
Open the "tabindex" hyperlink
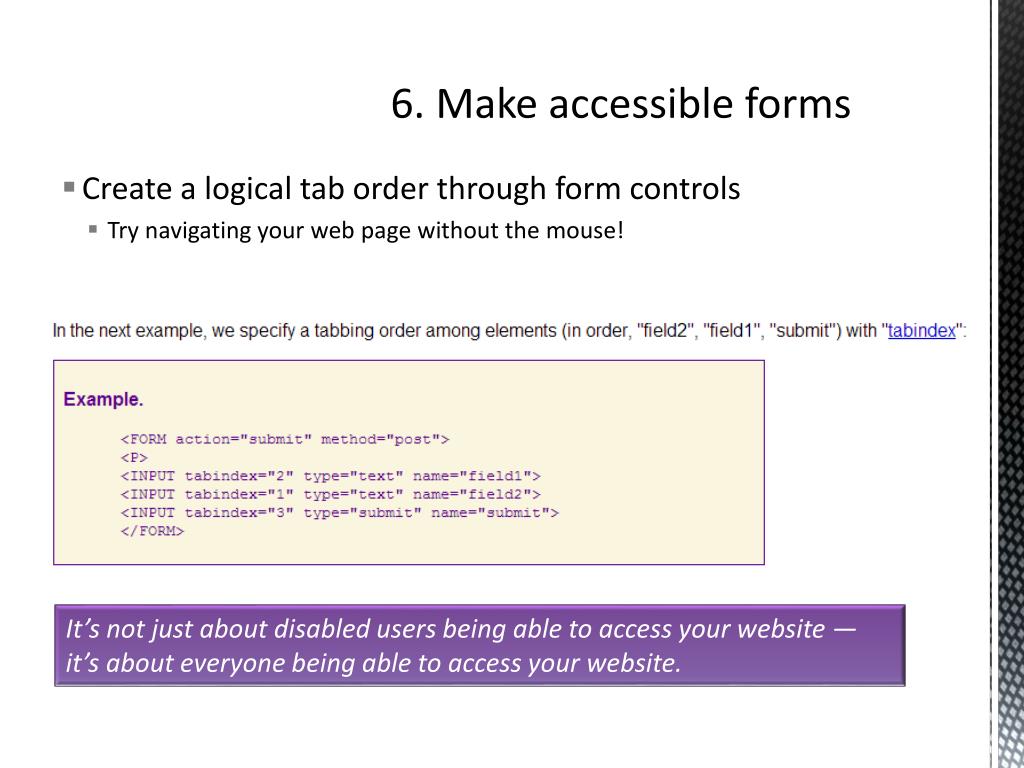[x=921, y=330]
